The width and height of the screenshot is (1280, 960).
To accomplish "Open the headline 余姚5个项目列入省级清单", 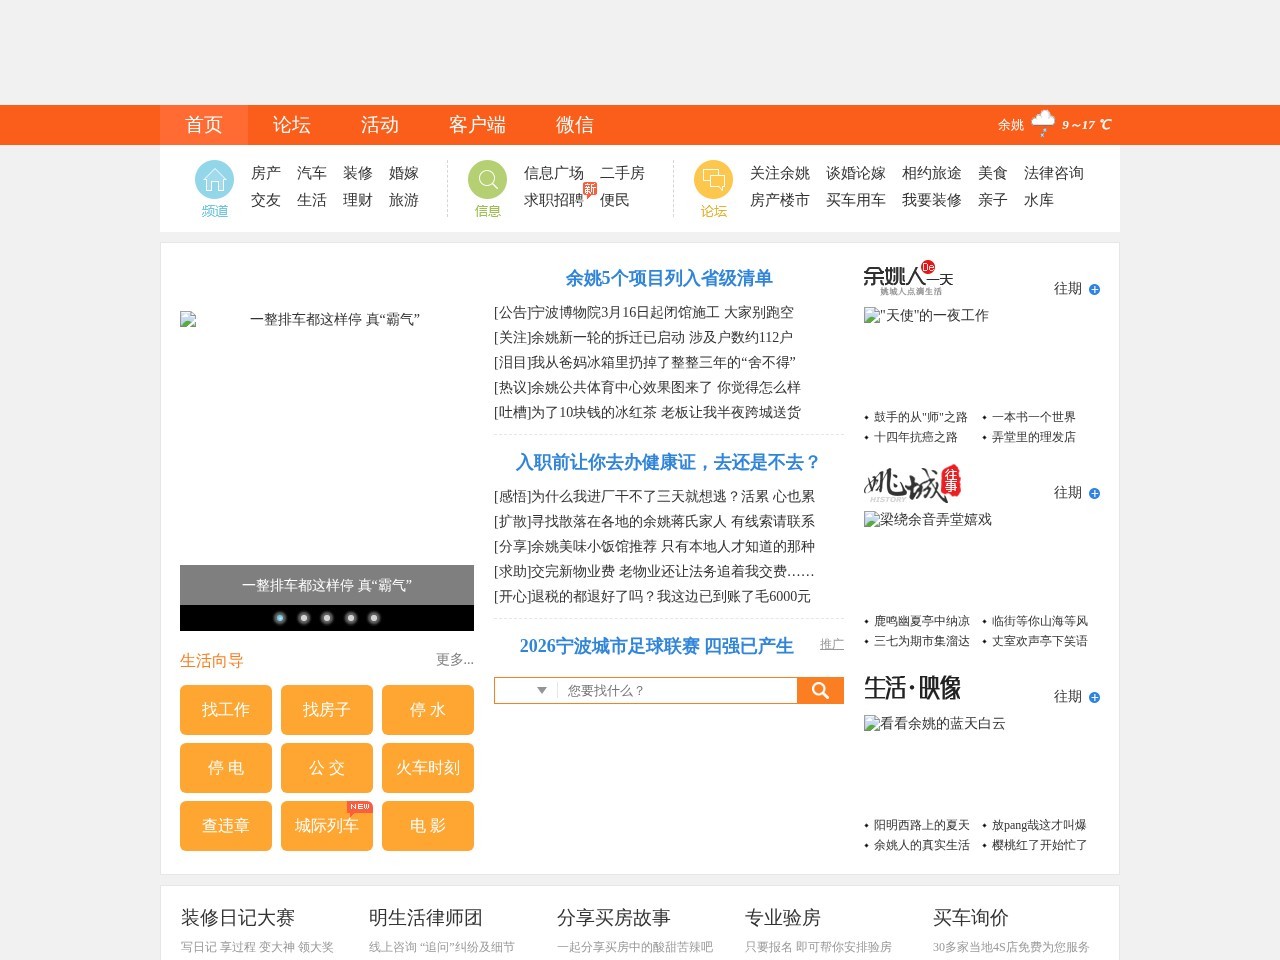I will tap(668, 278).
